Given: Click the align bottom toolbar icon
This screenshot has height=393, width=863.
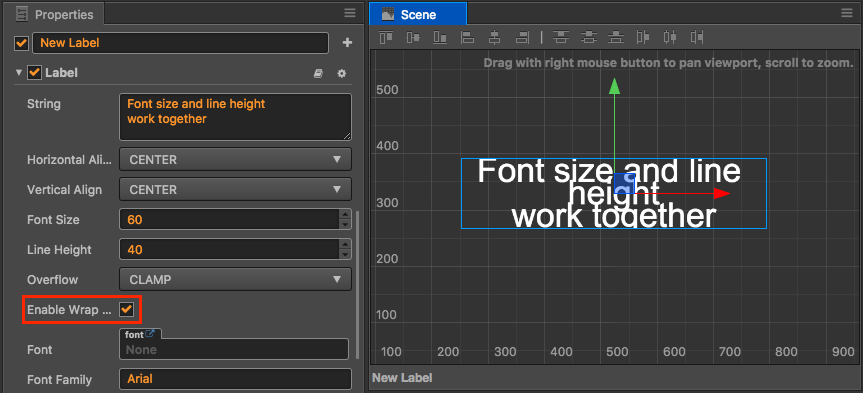Looking at the screenshot, I should point(440,37).
